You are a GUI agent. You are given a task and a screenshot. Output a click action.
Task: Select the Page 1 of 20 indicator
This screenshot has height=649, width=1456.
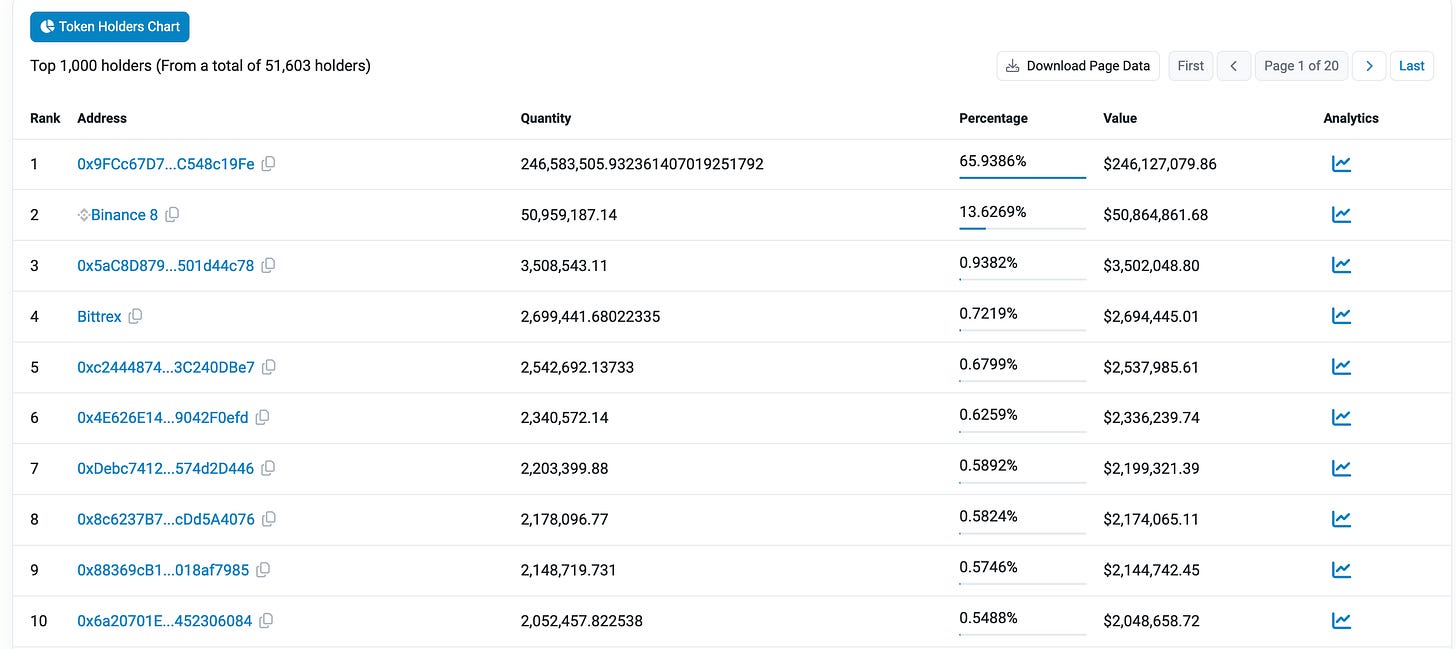click(1301, 66)
